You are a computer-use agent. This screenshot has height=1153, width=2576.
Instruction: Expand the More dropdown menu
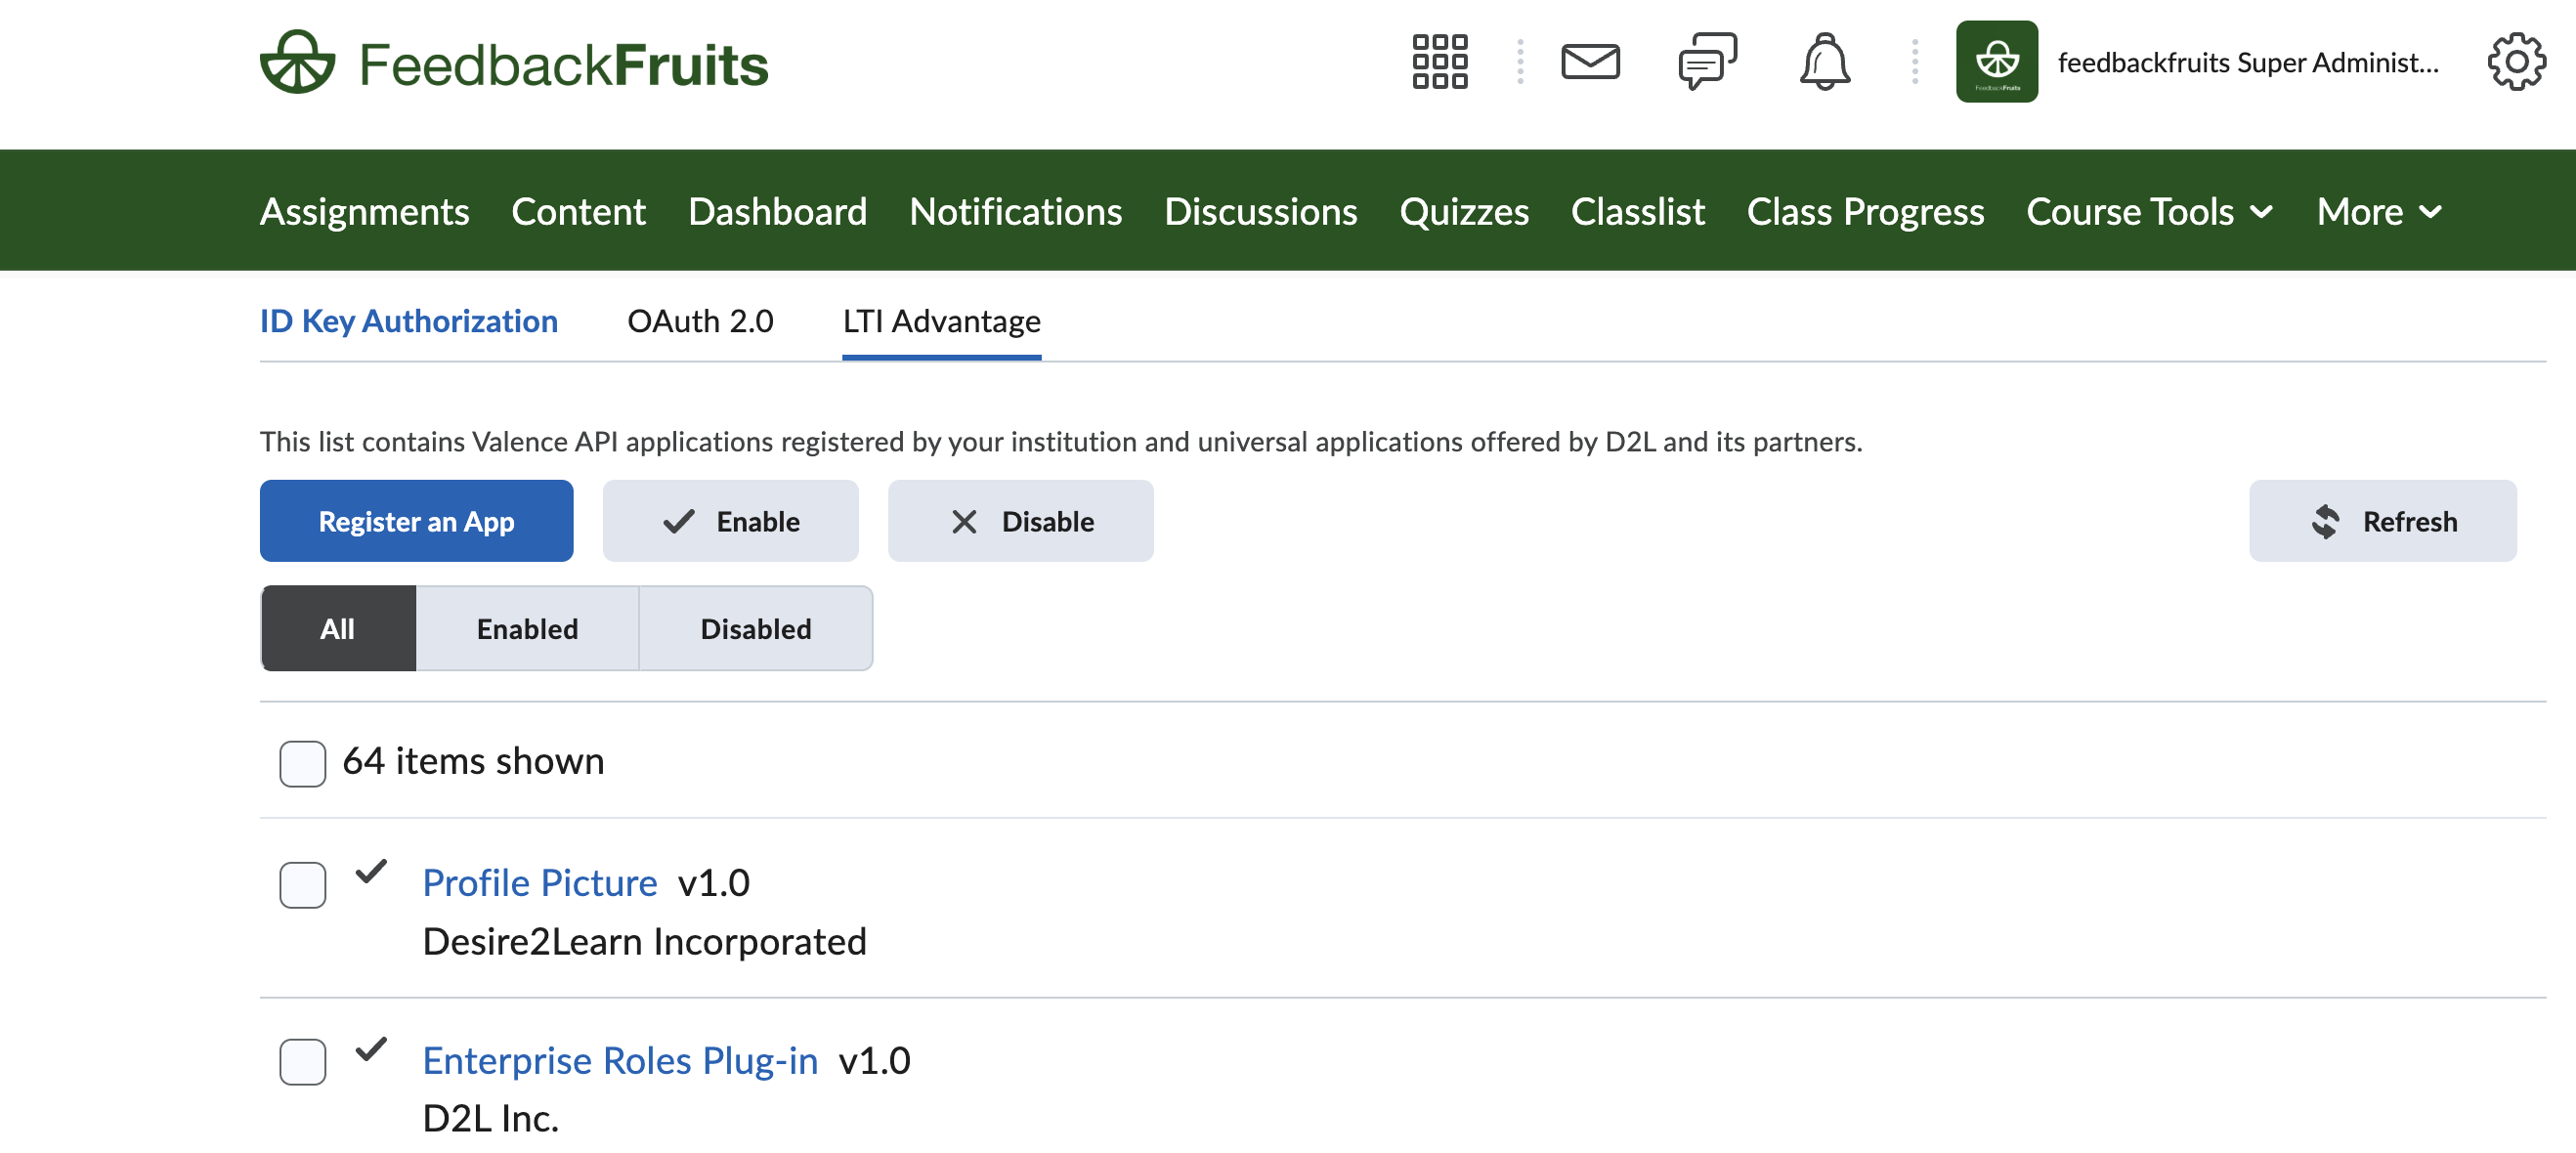click(2379, 211)
